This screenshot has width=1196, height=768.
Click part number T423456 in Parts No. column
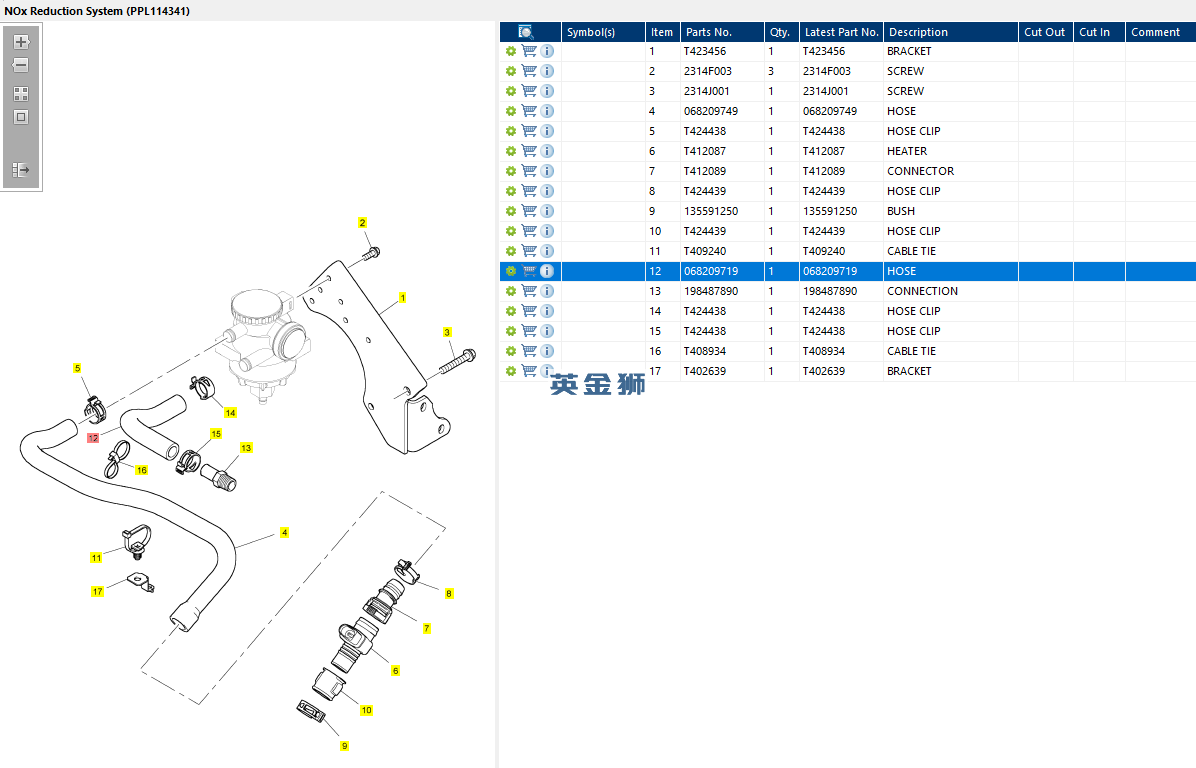(x=705, y=51)
